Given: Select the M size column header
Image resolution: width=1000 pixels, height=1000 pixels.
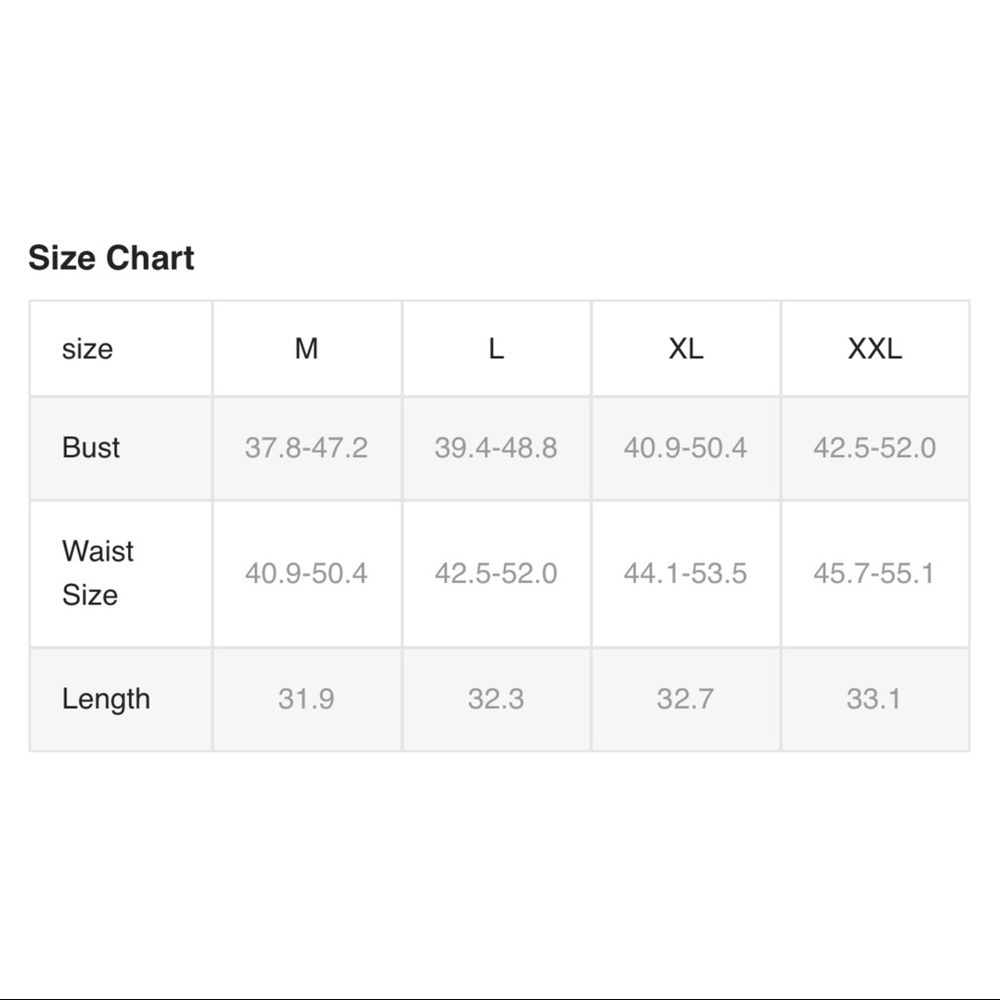Looking at the screenshot, I should point(306,349).
